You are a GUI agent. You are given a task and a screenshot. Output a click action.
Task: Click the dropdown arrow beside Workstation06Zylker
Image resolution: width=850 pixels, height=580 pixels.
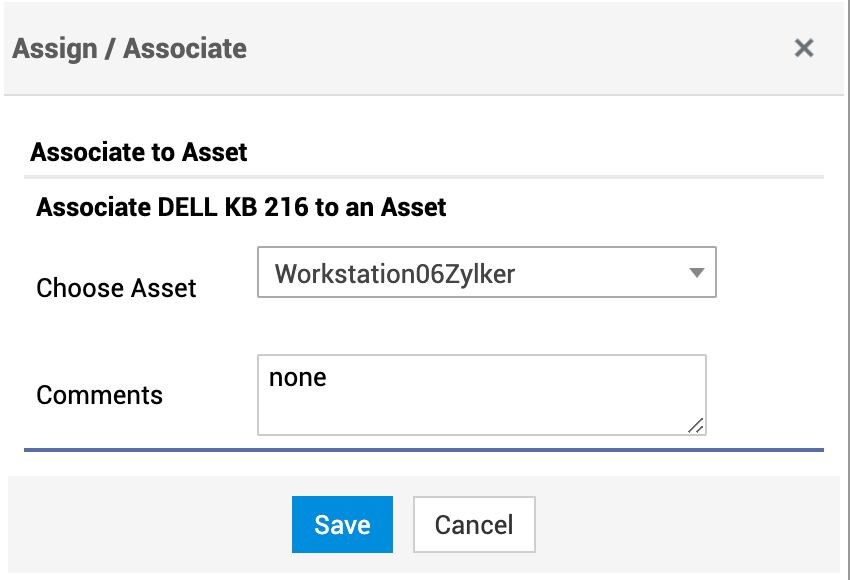click(697, 273)
